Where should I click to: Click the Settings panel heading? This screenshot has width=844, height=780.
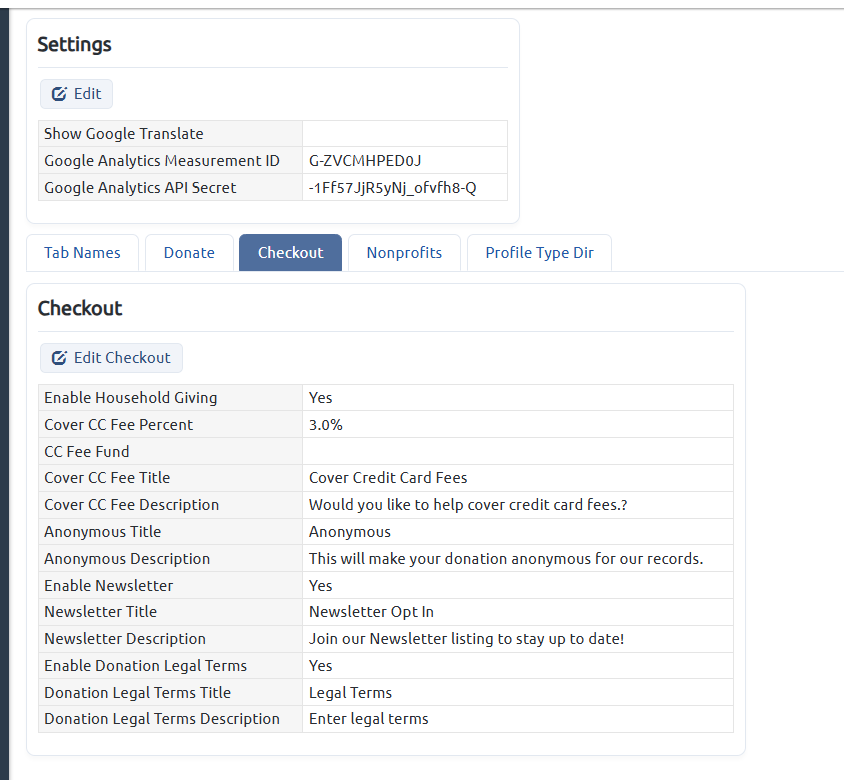(74, 45)
